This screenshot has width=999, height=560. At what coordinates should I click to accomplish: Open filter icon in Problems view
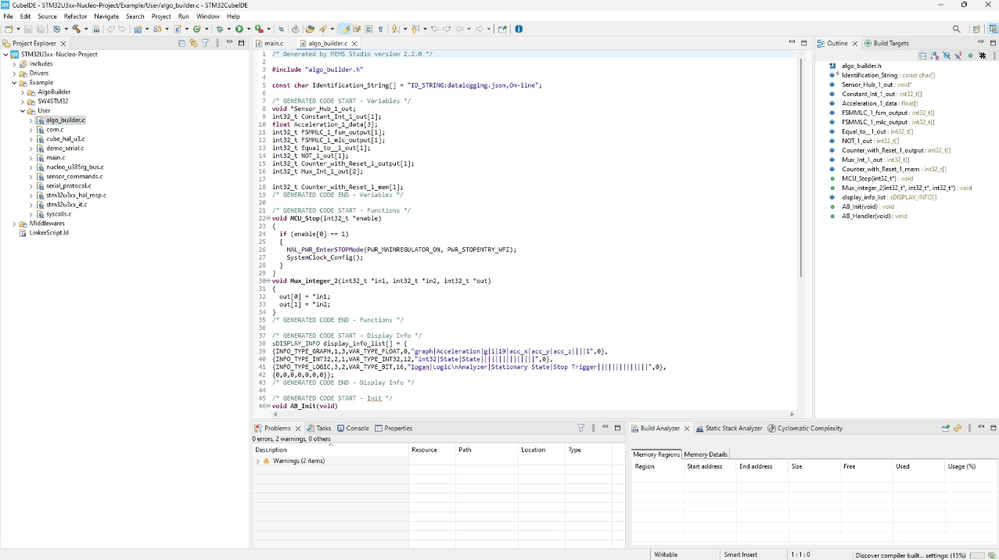pyautogui.click(x=581, y=428)
